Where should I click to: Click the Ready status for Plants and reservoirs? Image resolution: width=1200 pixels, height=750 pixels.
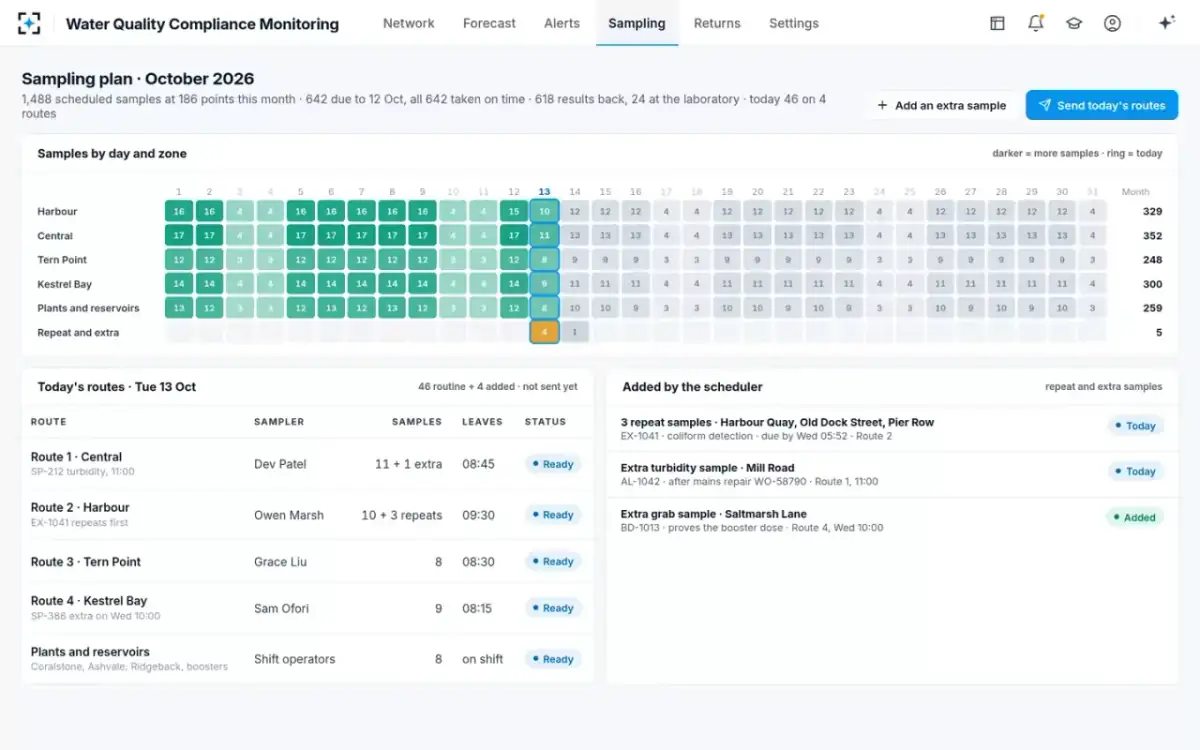(553, 659)
